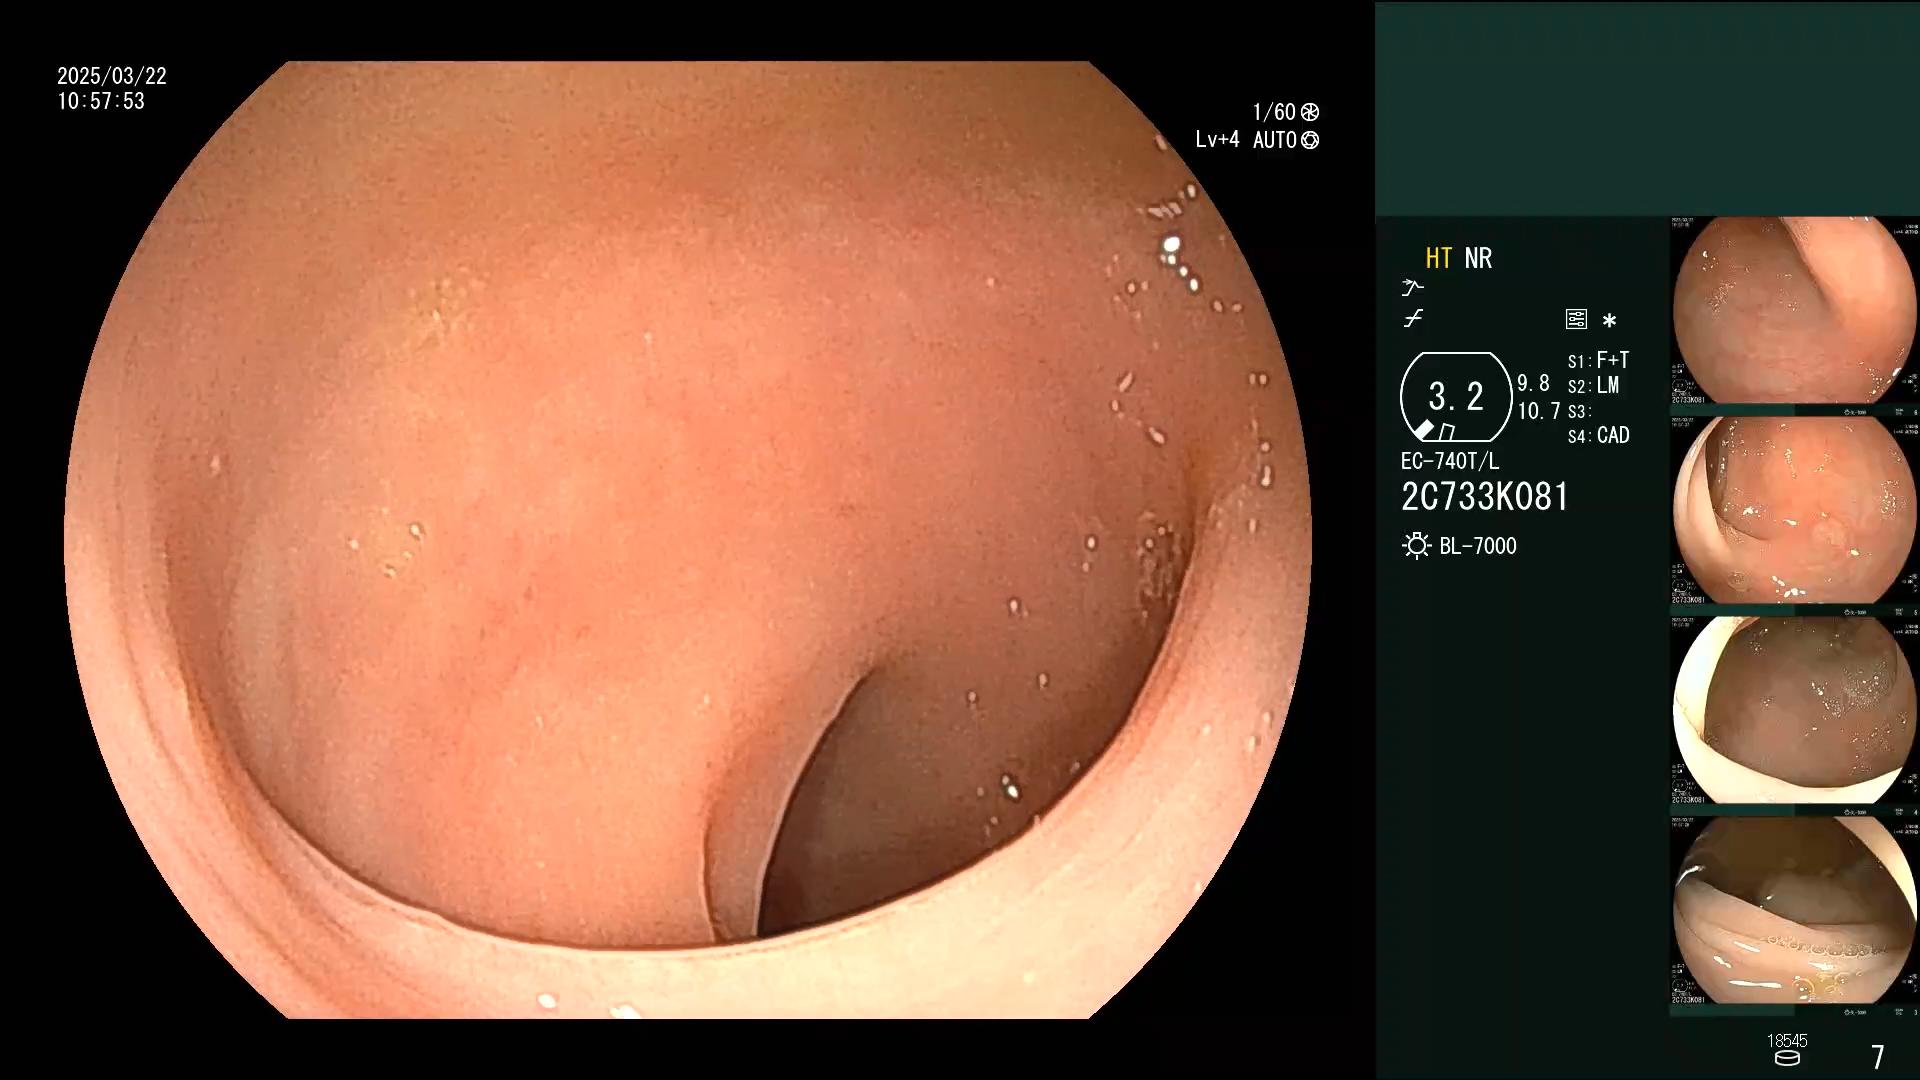The image size is (1920, 1080).
Task: Click the empty S3: switch assignment
Action: [1578, 411]
